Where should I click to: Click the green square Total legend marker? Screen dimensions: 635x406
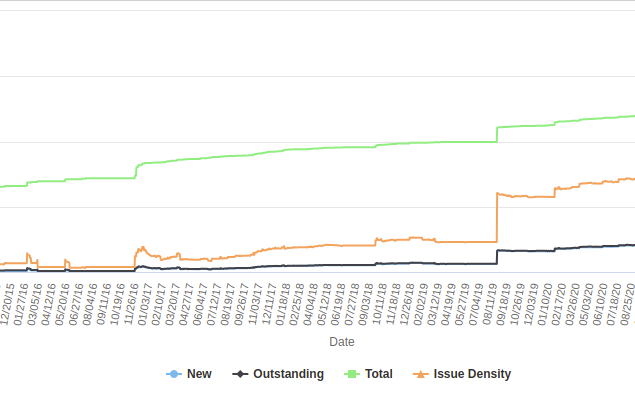click(x=352, y=374)
